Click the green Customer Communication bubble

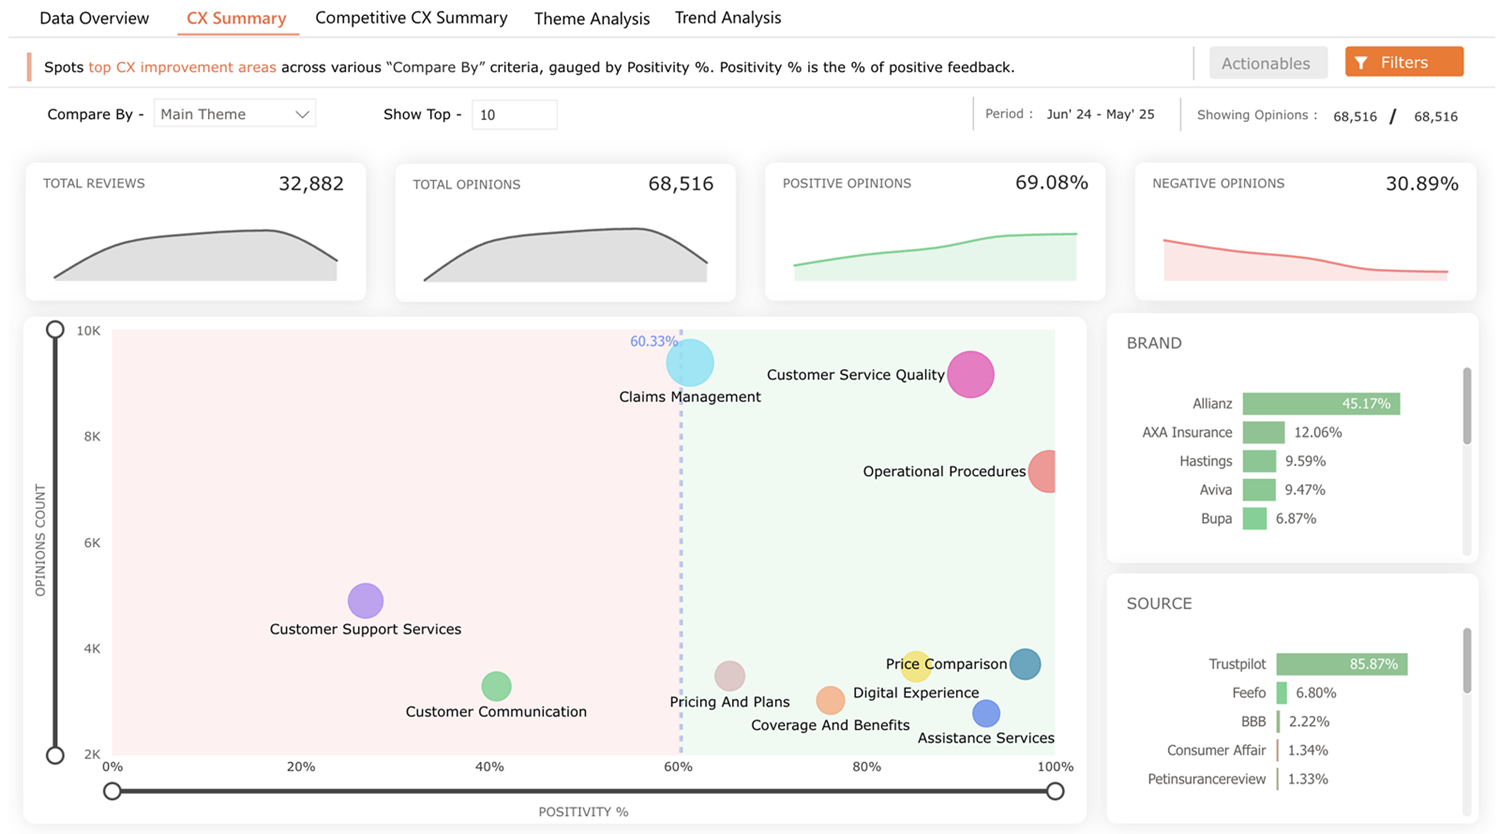pos(496,686)
